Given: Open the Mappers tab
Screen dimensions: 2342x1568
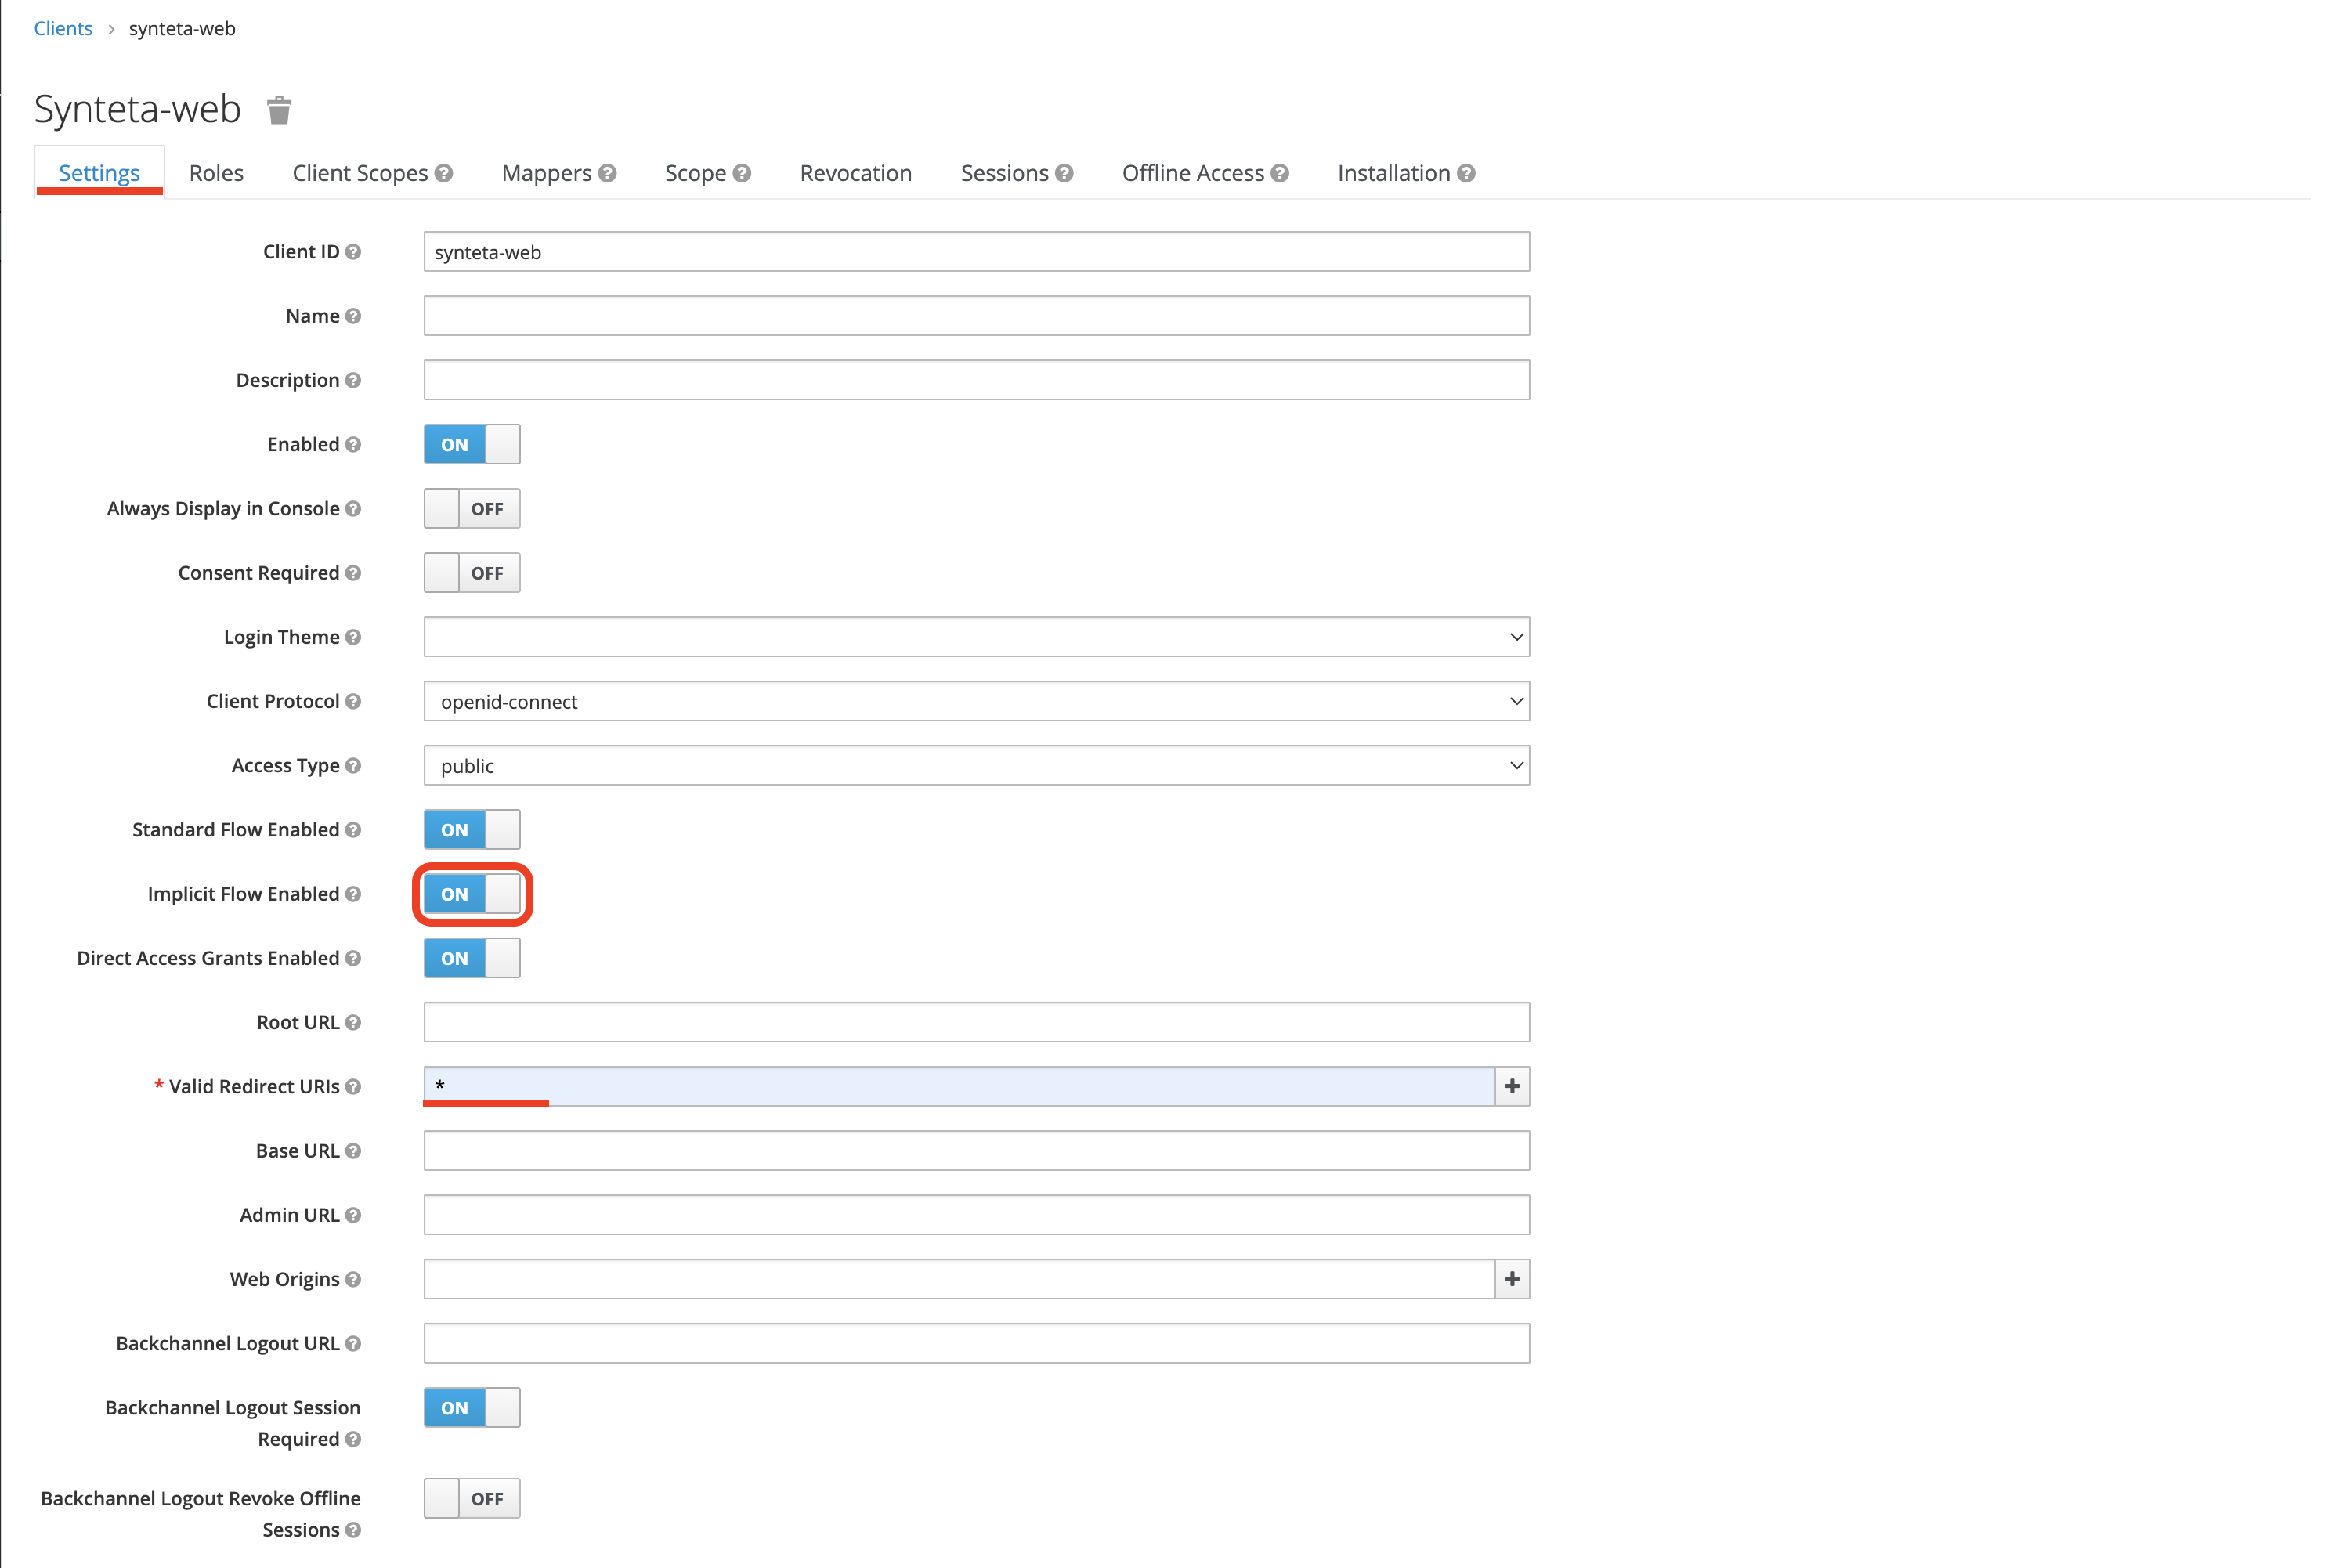Looking at the screenshot, I should [x=546, y=173].
